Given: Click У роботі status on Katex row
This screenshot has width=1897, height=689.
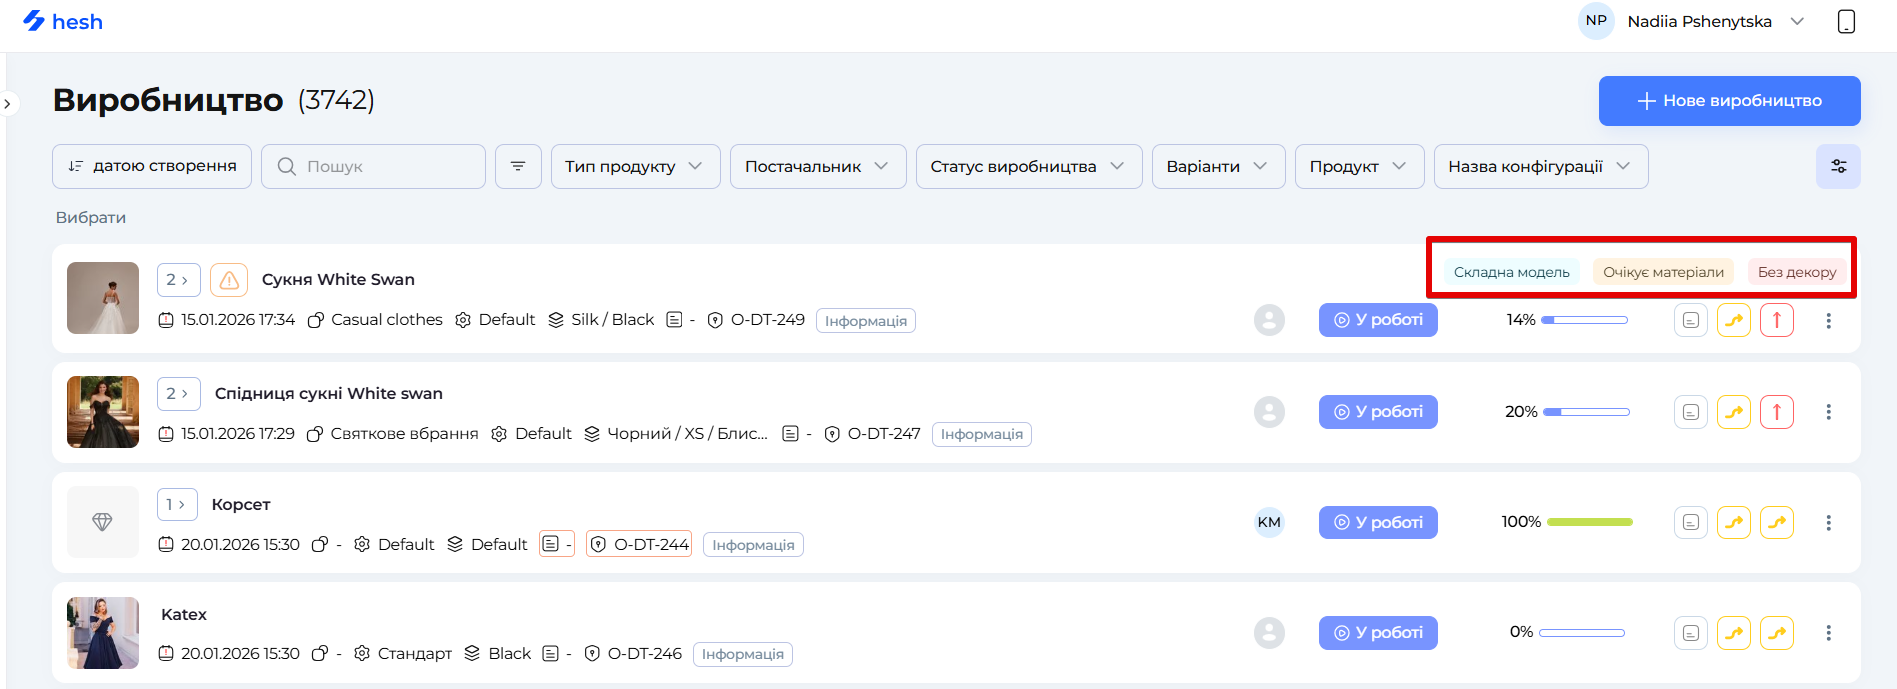Looking at the screenshot, I should (x=1378, y=633).
